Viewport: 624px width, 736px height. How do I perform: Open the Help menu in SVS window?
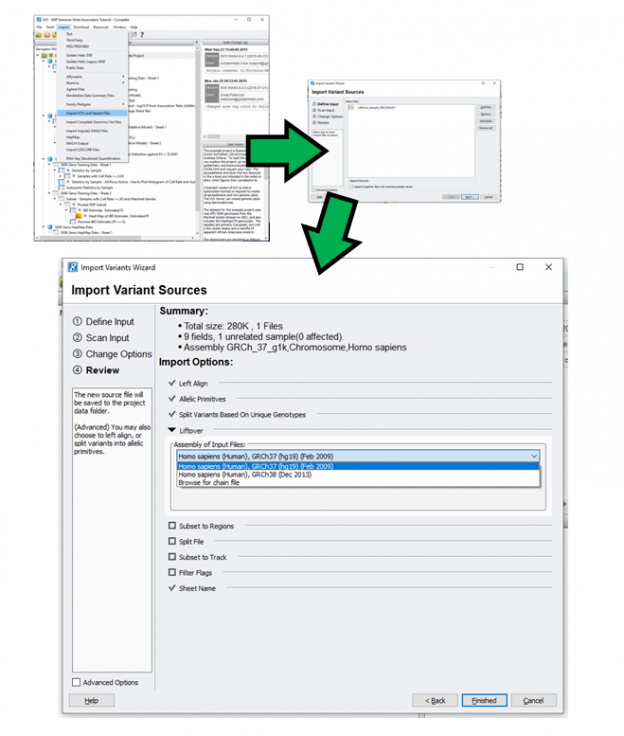point(134,27)
